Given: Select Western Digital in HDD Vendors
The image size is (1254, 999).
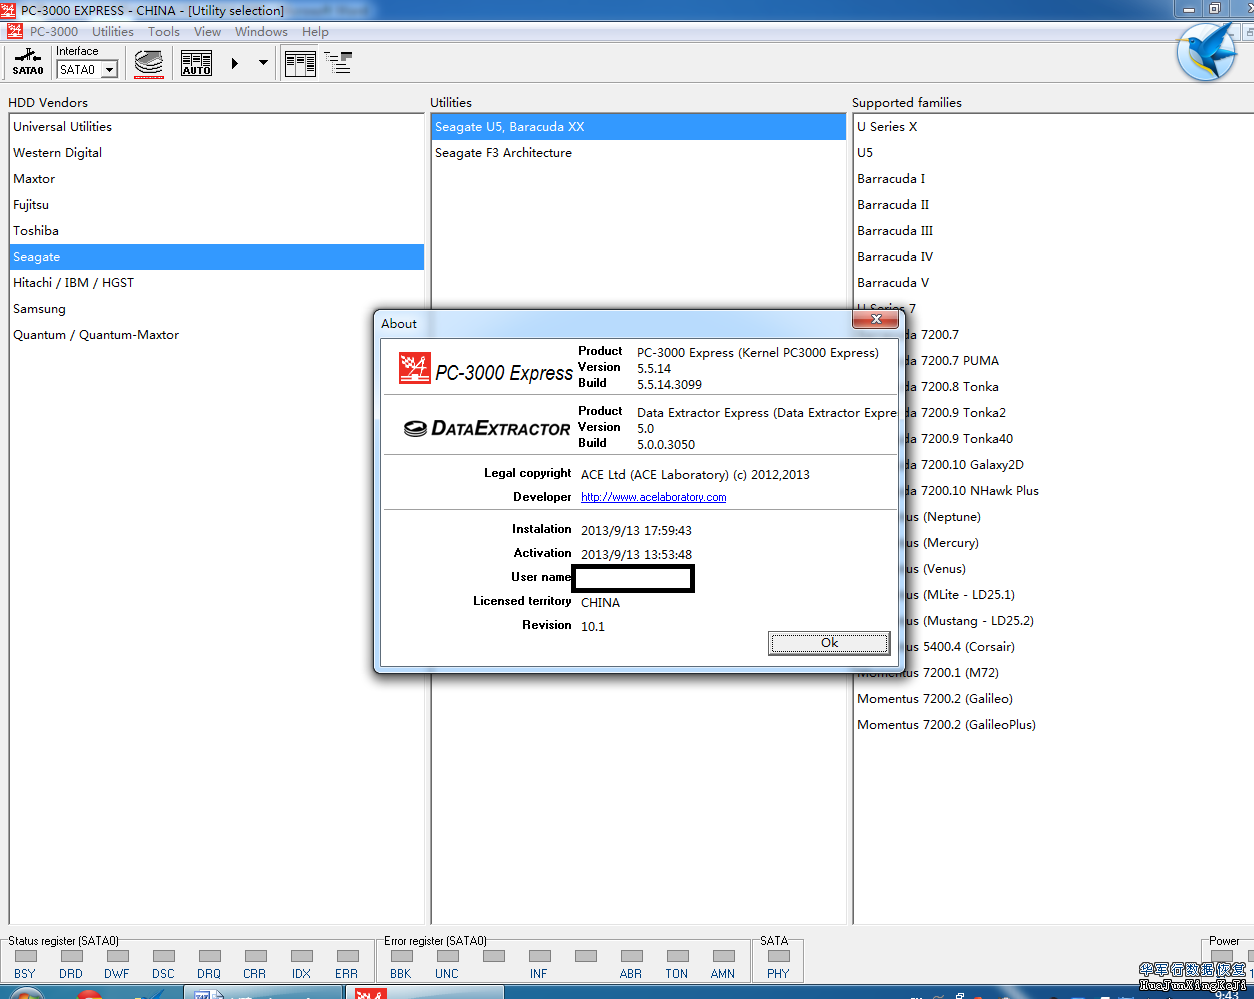Looking at the screenshot, I should (x=58, y=153).
